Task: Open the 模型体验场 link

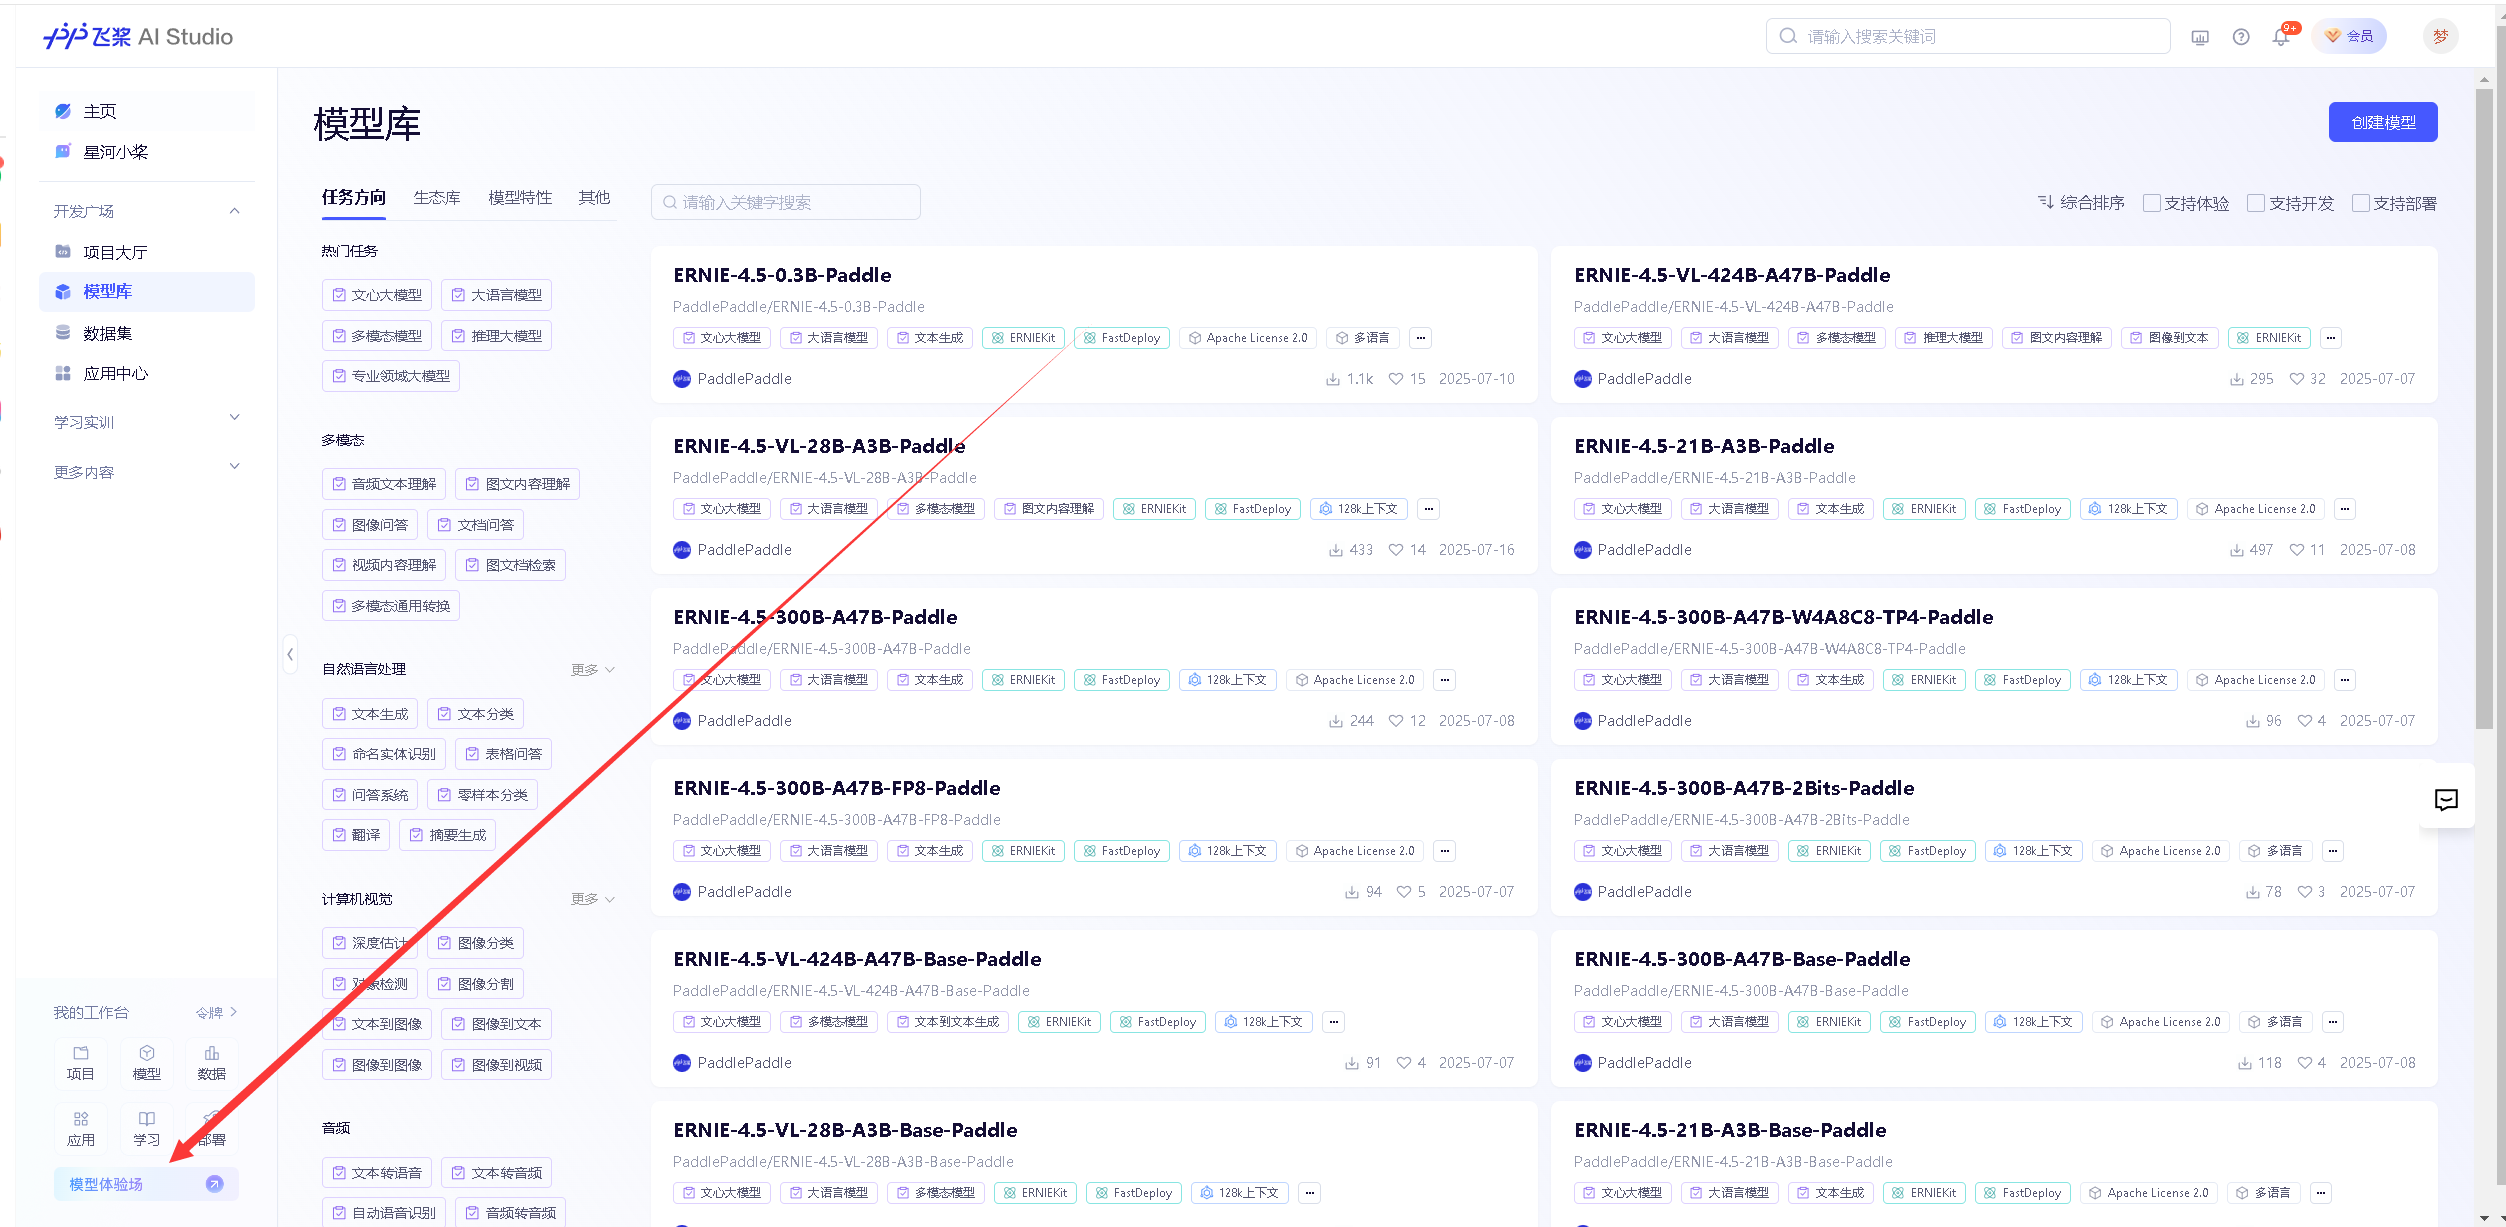Action: click(x=146, y=1184)
